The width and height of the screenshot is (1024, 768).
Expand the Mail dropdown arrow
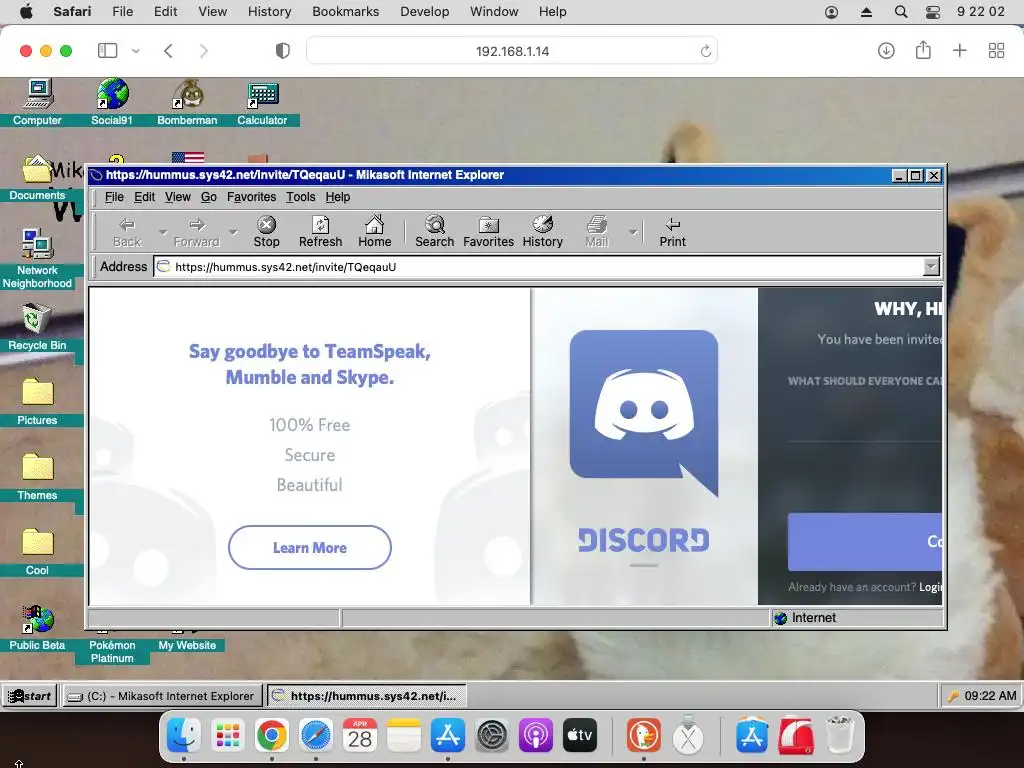tap(633, 232)
